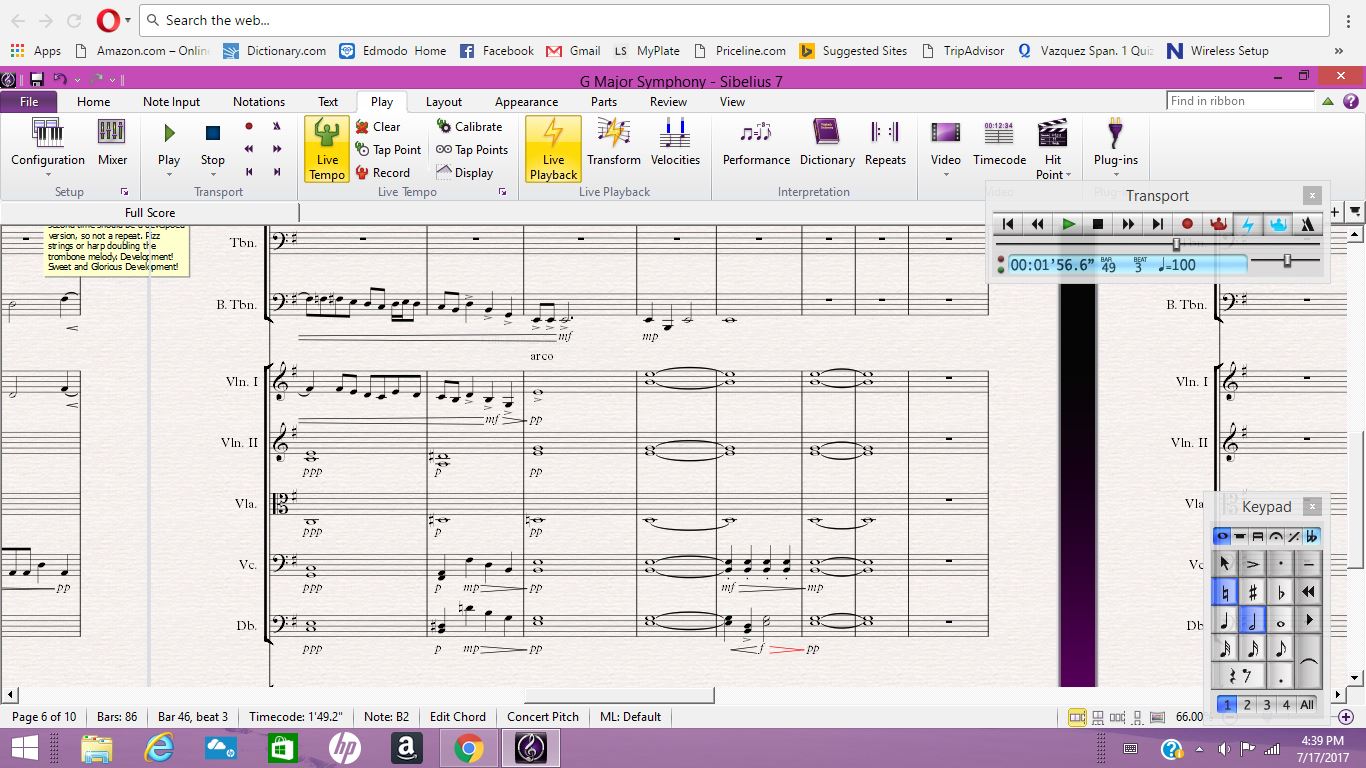This screenshot has width=1366, height=768.
Task: Toggle the metronome click in Transport
Action: [1307, 224]
